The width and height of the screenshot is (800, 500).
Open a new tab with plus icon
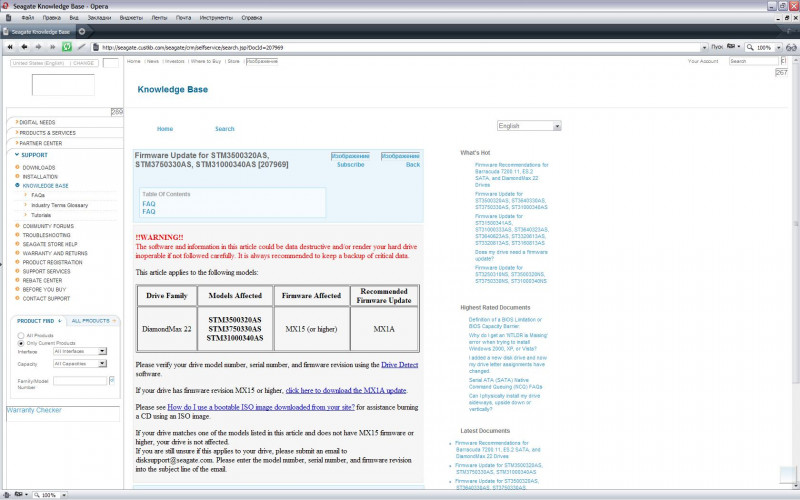tap(82, 31)
